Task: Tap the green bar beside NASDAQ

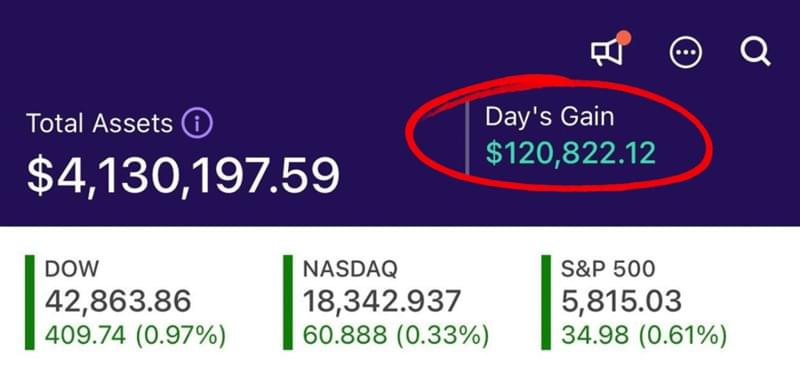Action: coord(288,302)
